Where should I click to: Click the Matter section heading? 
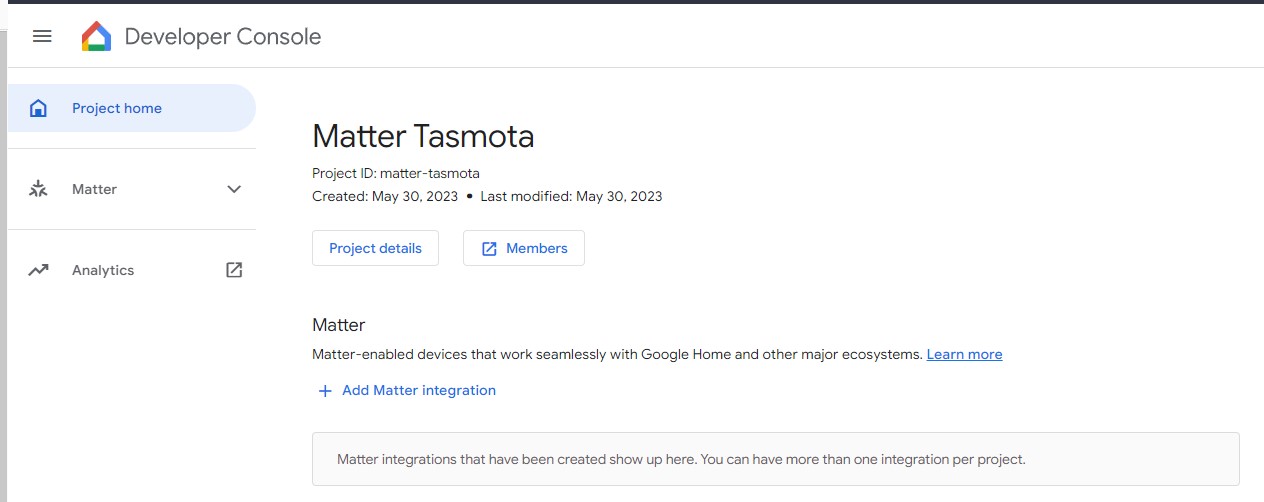pyautogui.click(x=339, y=325)
